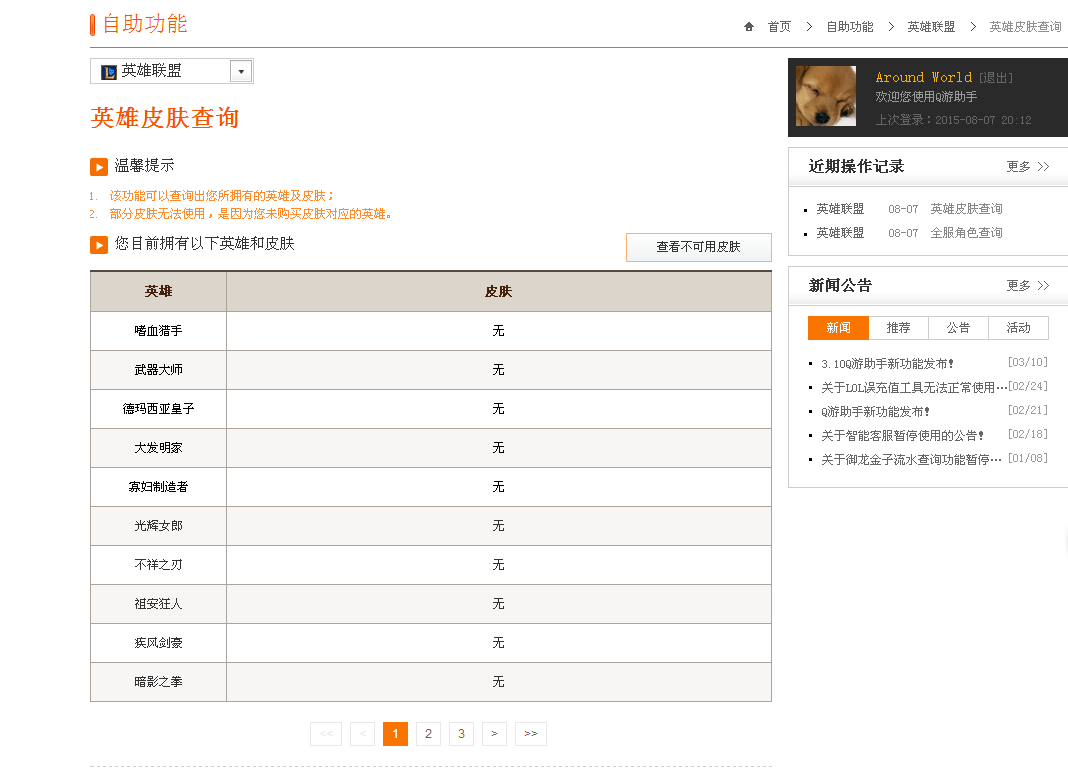Select the 不祥之刃 hero cell

(x=158, y=565)
